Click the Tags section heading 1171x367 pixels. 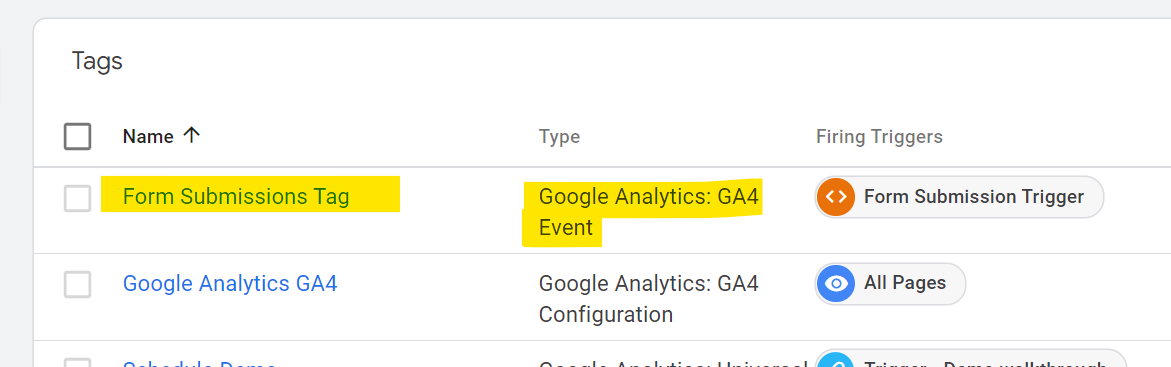97,61
